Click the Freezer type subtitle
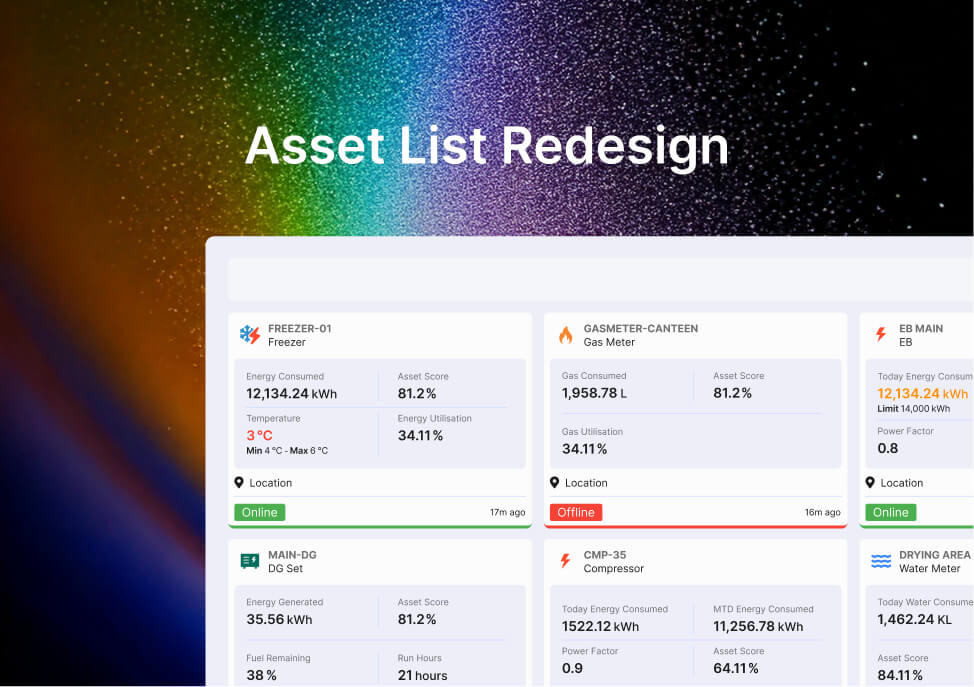 [286, 342]
